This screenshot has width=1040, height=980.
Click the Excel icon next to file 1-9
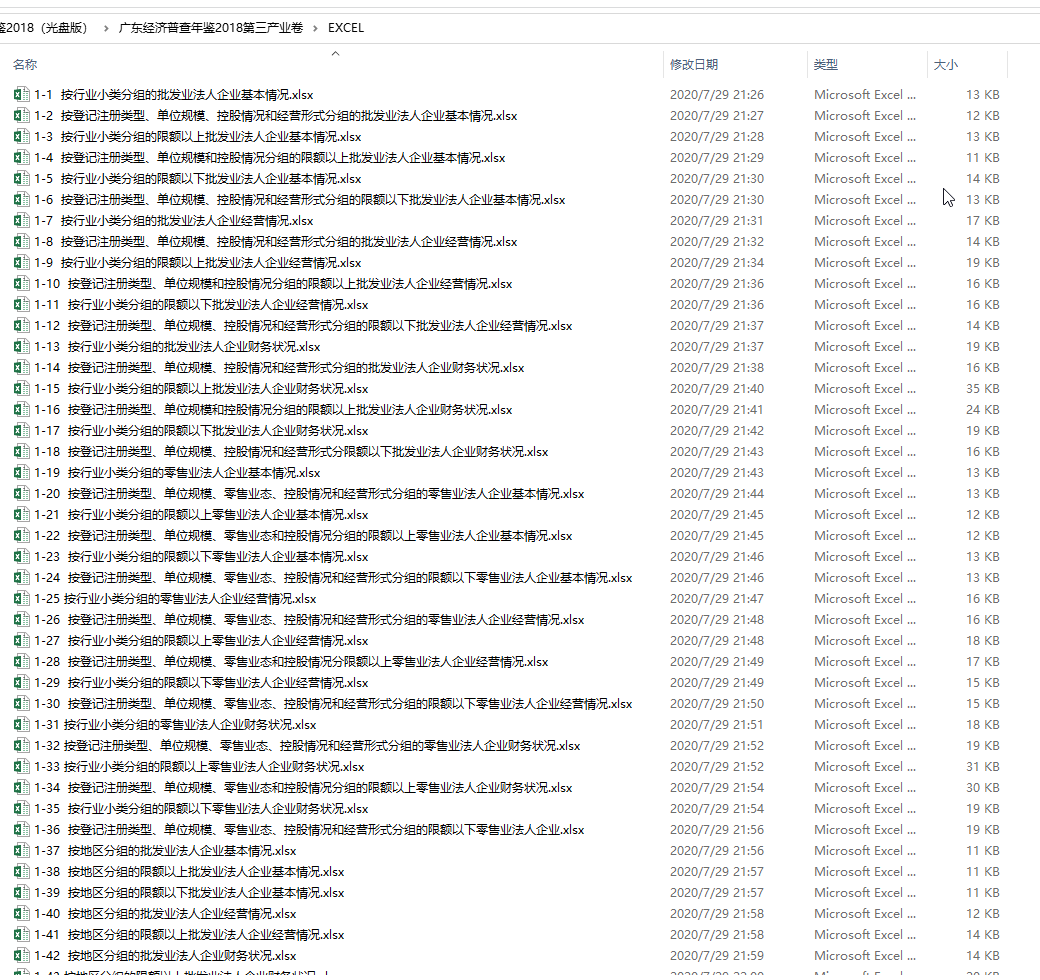click(x=21, y=263)
